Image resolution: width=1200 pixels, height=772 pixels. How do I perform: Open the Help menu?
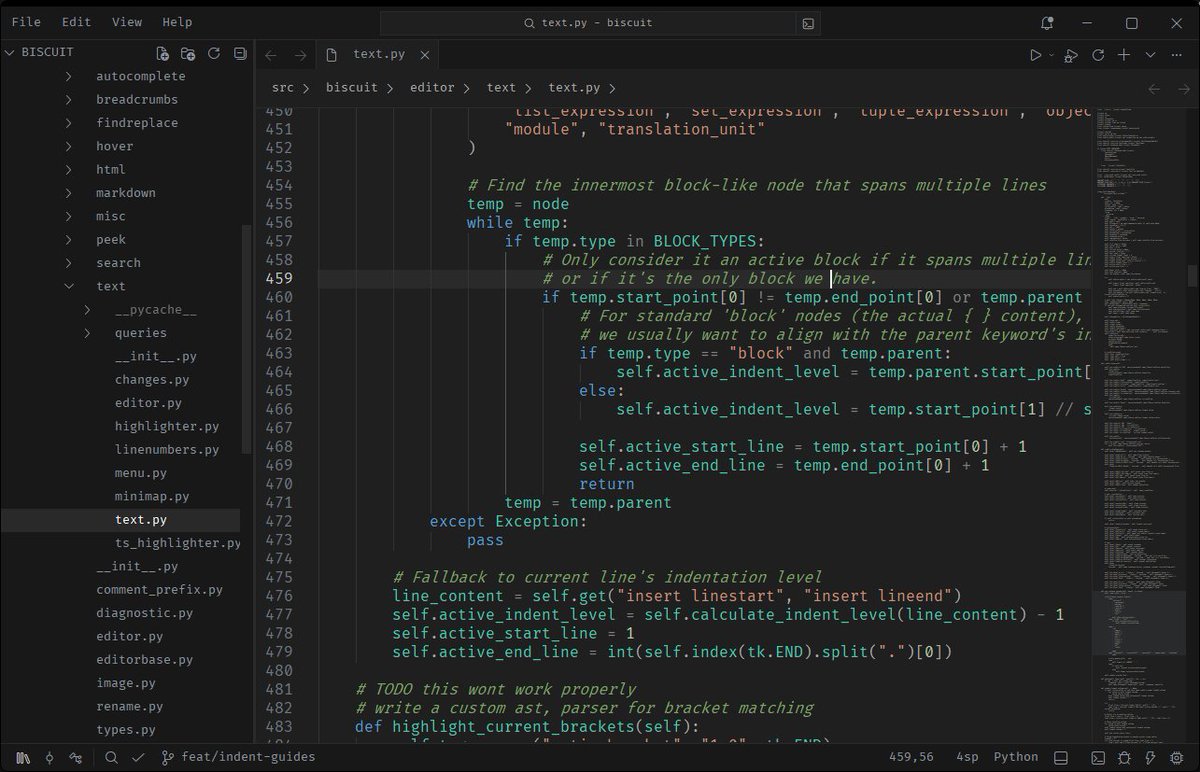tap(177, 22)
